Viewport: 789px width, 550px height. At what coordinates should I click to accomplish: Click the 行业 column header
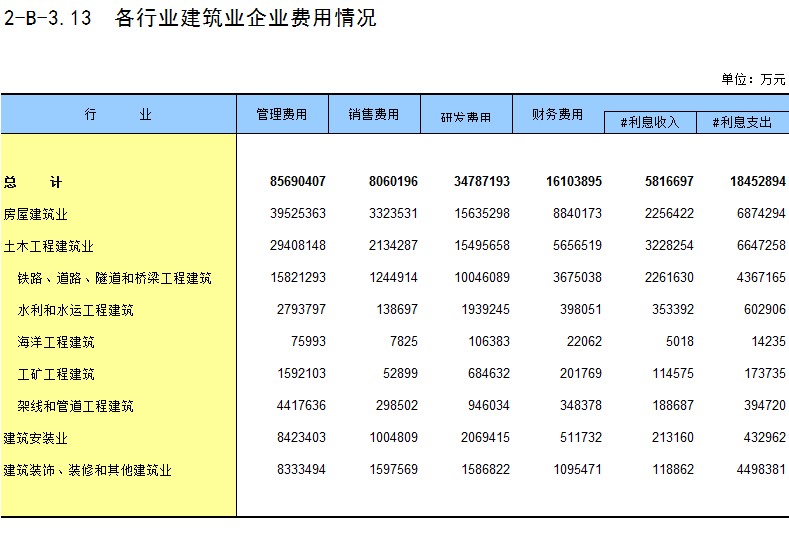pyautogui.click(x=118, y=115)
